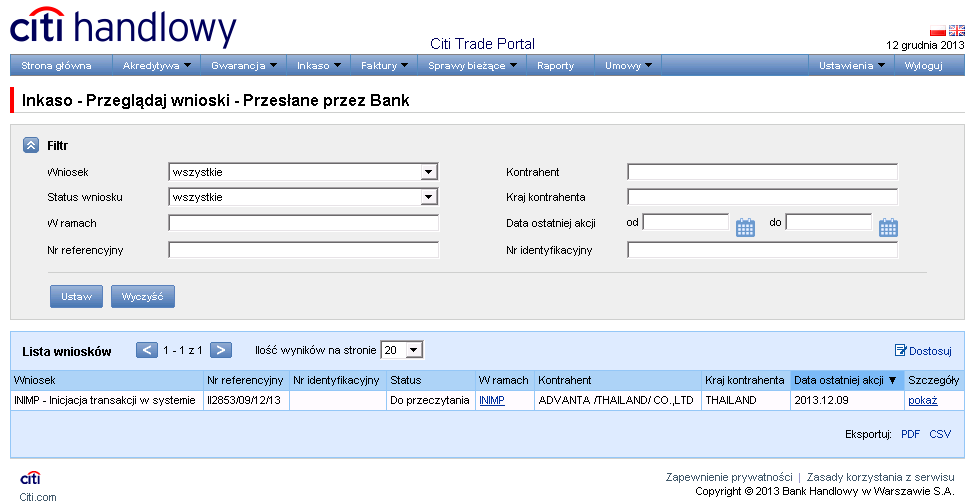Change results per page dropdown
The height and width of the screenshot is (504, 968).
[402, 350]
